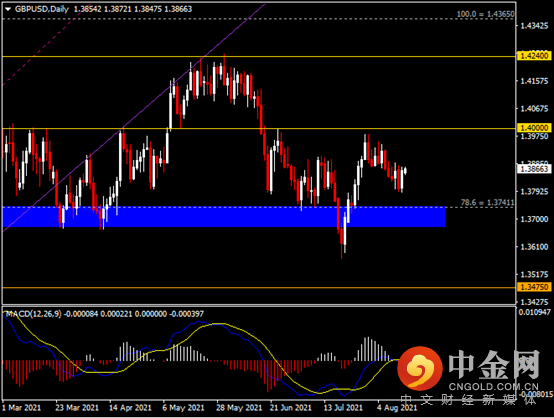
Task: Click the 78.6 = 1.37411 Fibonacci label
Action: (487, 202)
